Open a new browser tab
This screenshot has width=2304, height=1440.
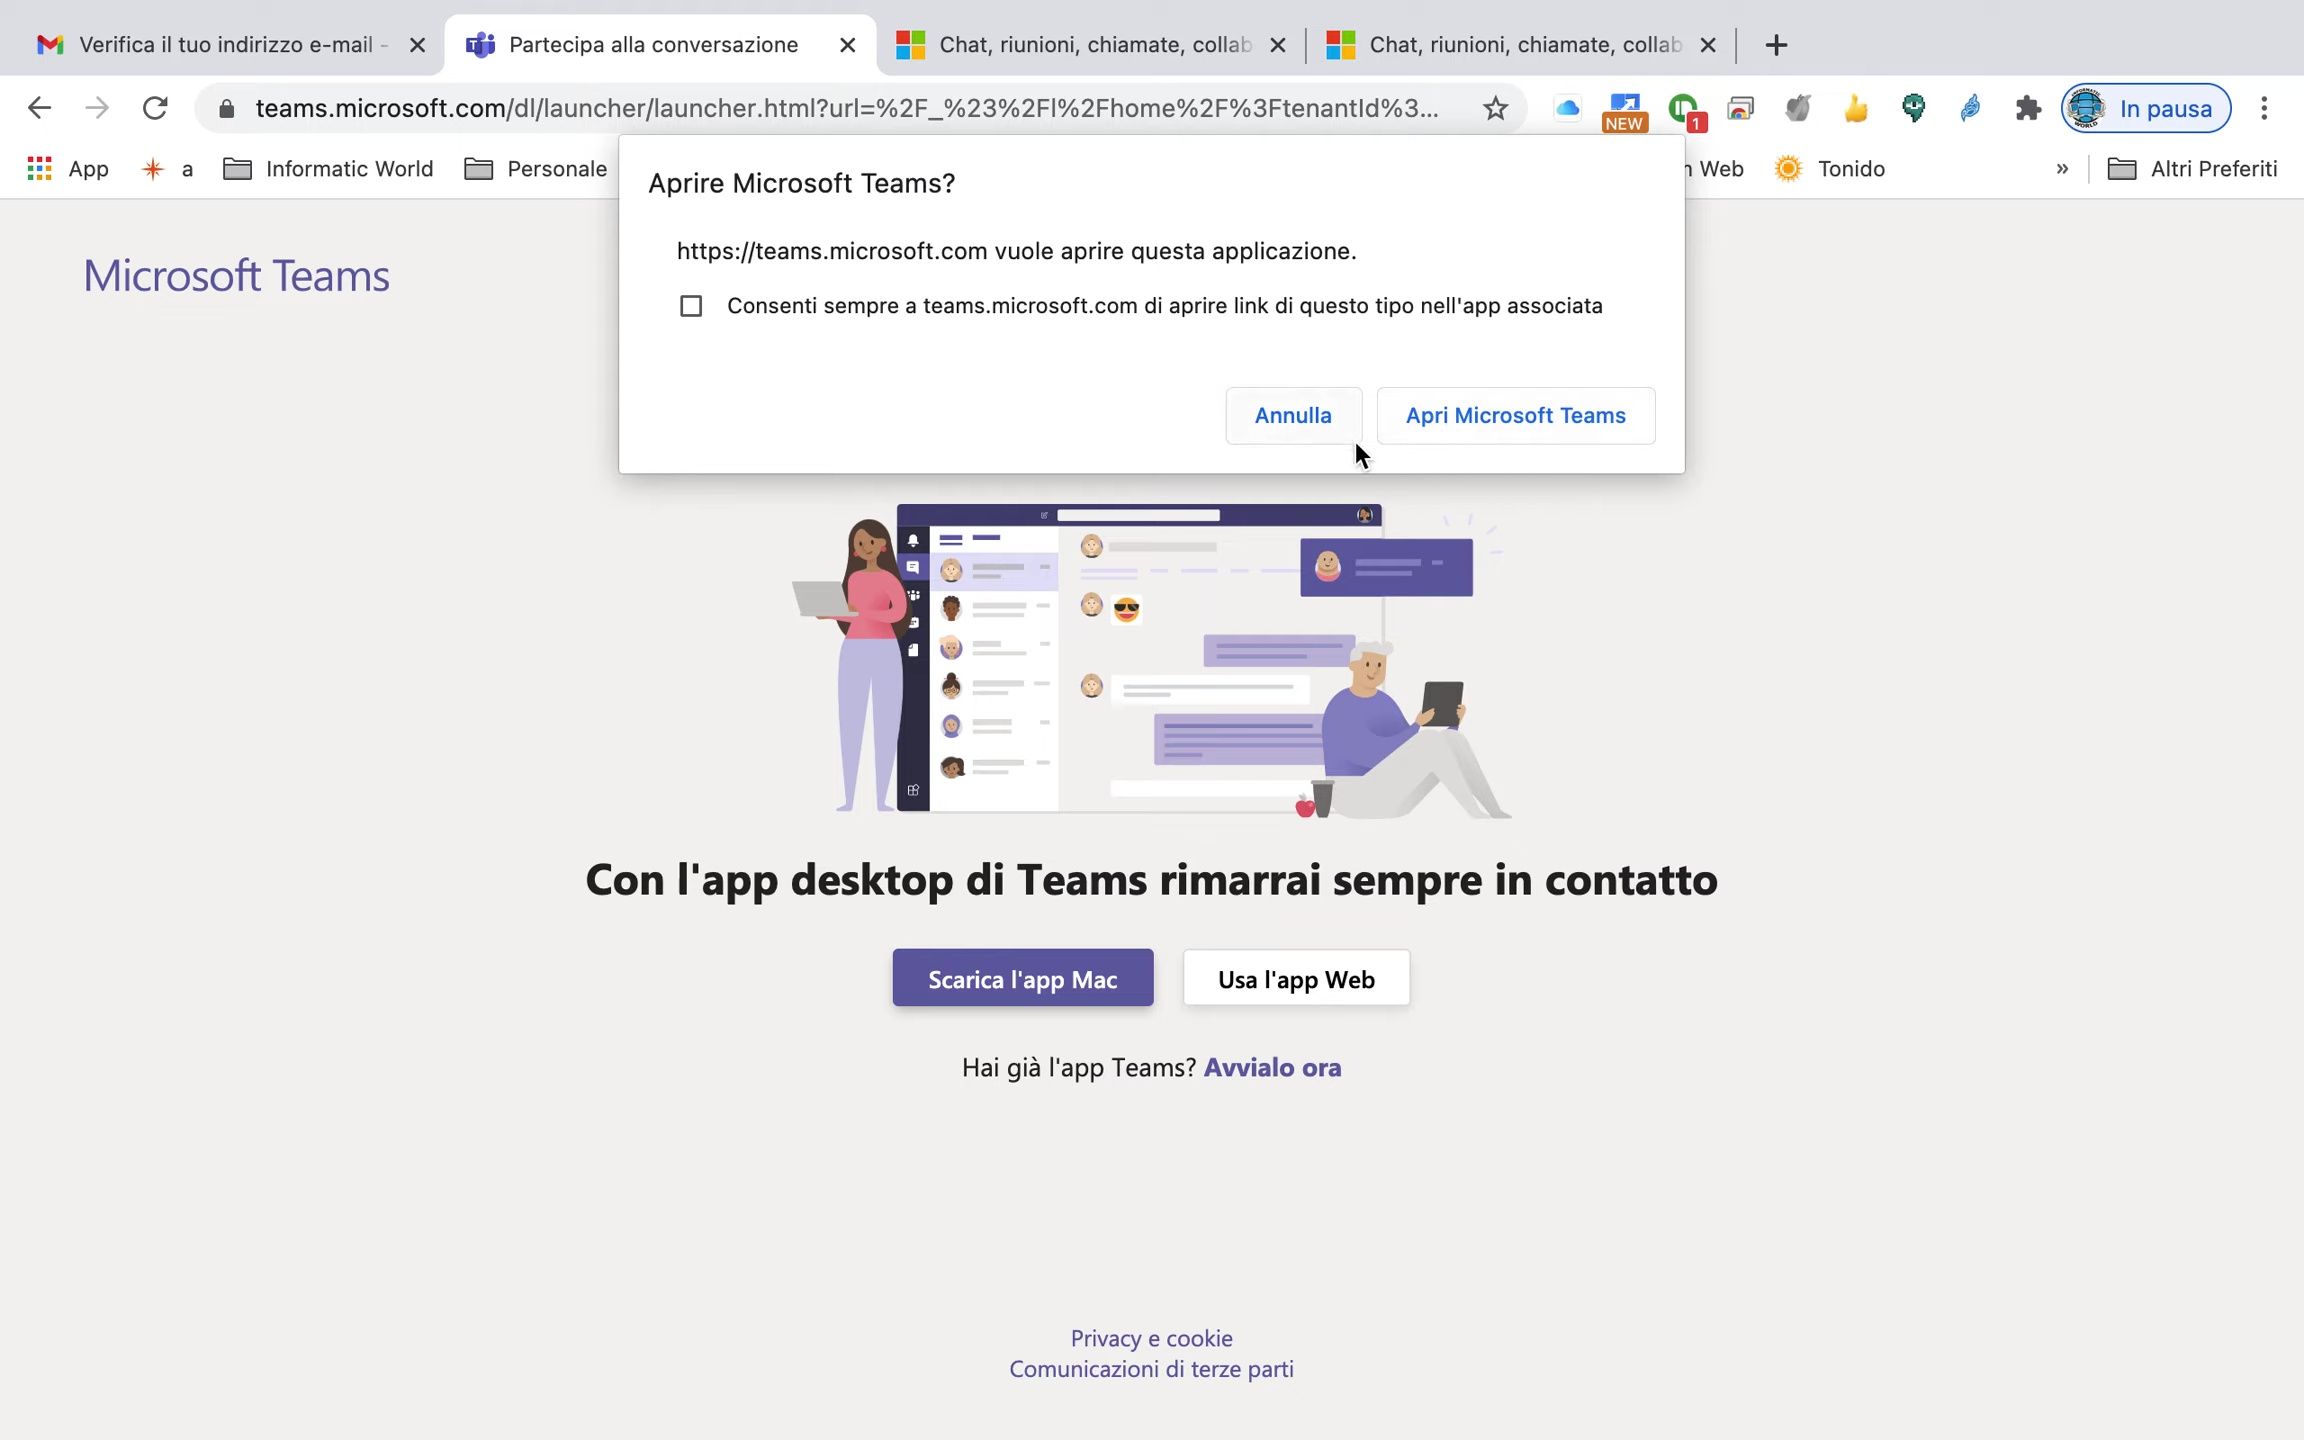[x=1776, y=45]
